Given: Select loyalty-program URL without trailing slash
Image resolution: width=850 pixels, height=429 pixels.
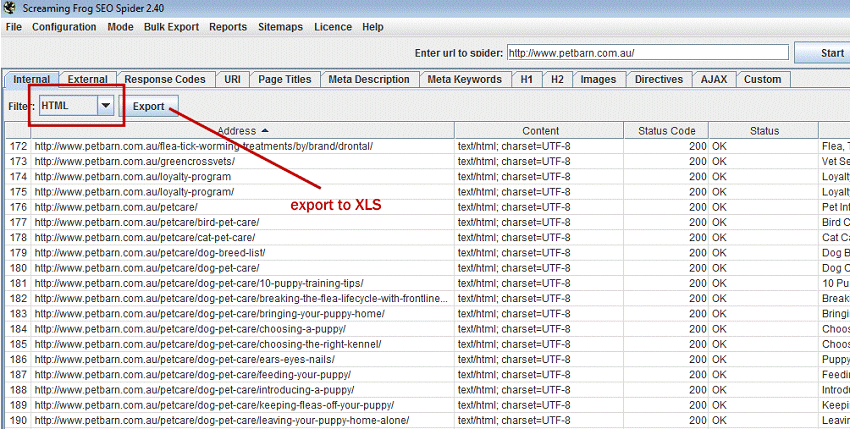Looking at the screenshot, I should [133, 177].
